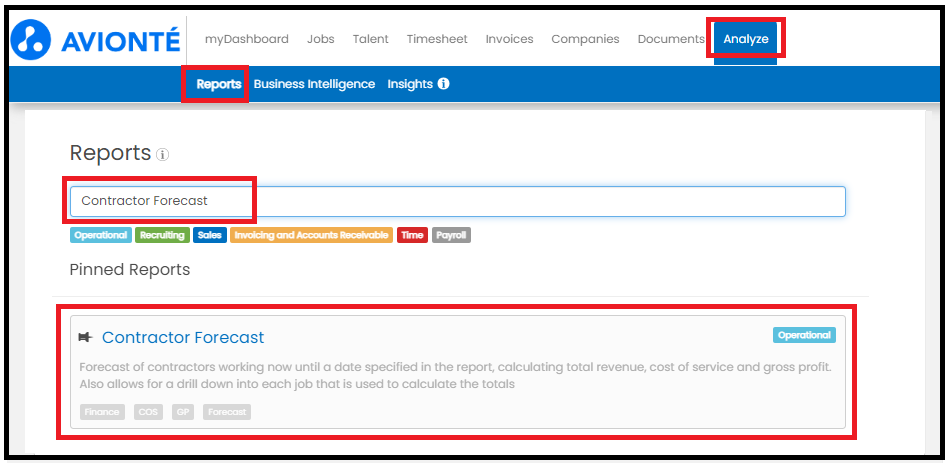Filter by the Recruiting tag
The width and height of the screenshot is (948, 463).
click(x=162, y=235)
